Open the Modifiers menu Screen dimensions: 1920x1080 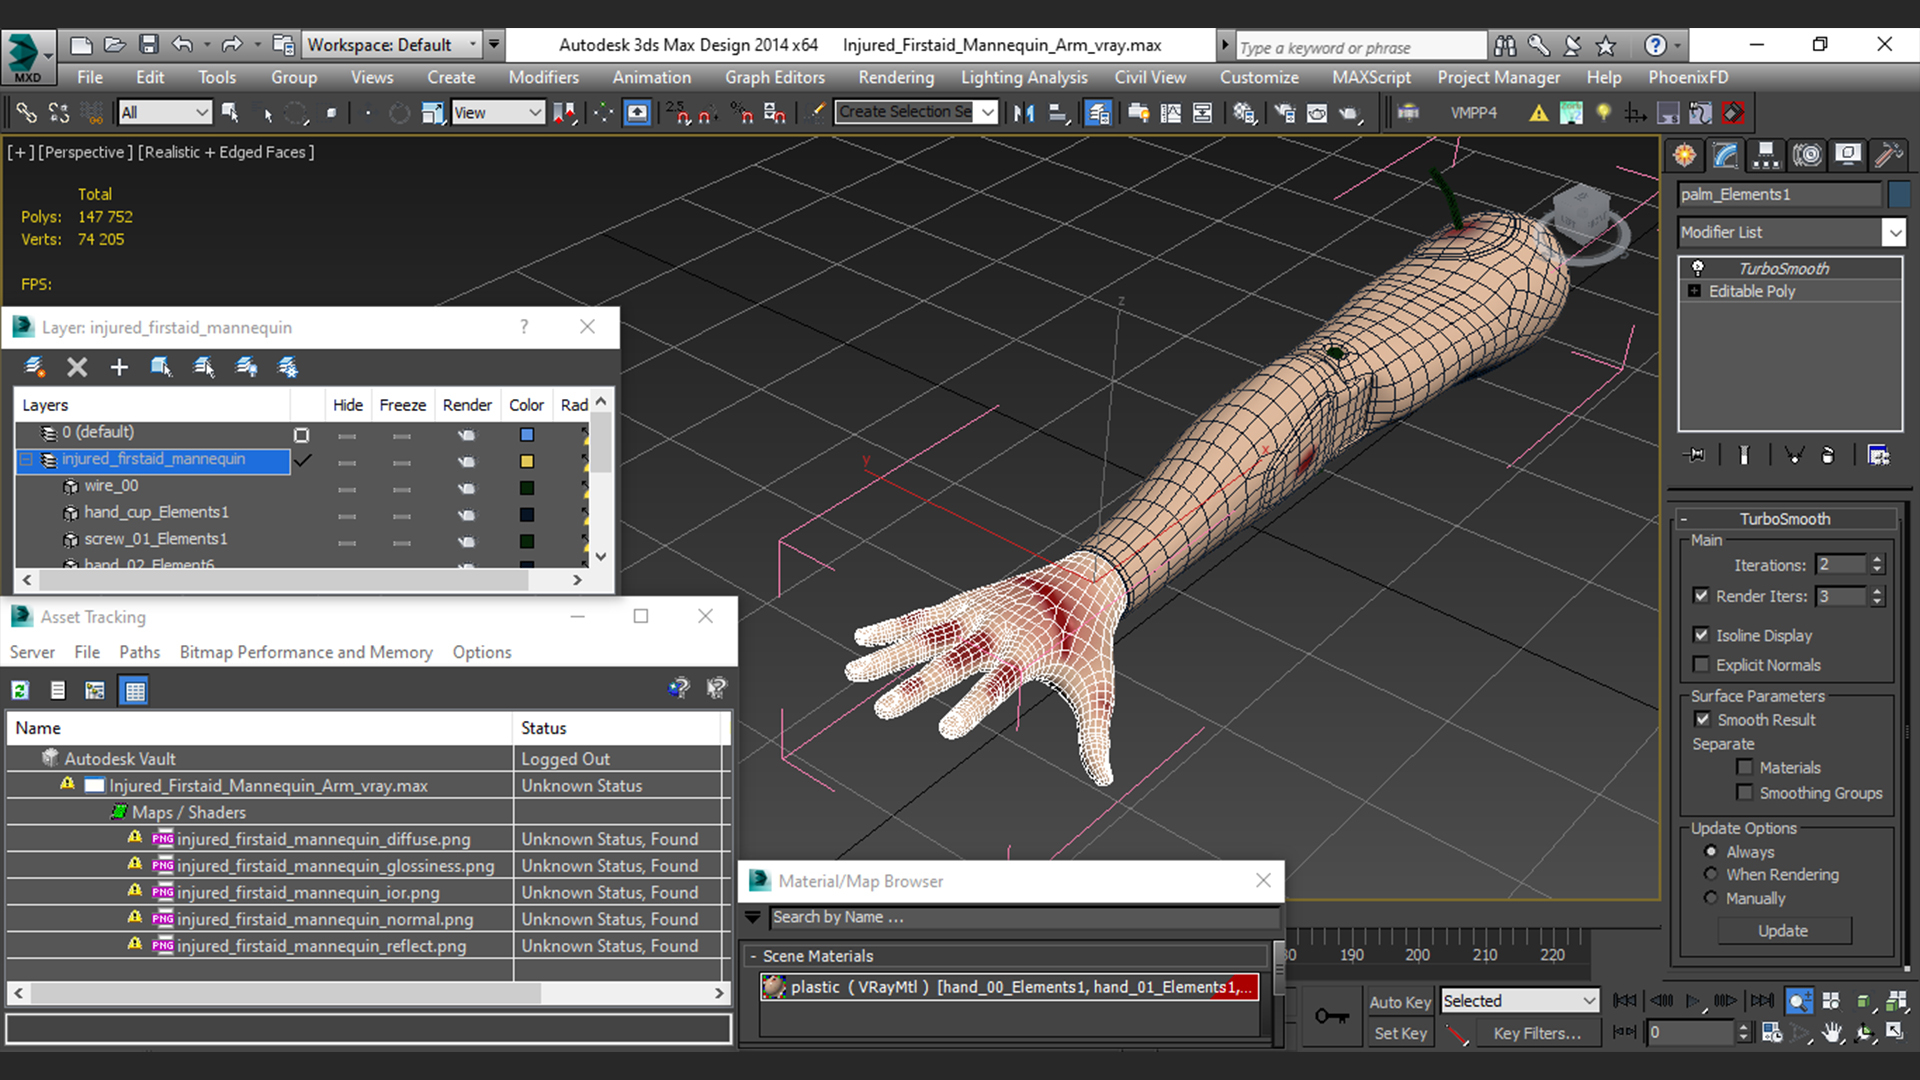pos(543,77)
